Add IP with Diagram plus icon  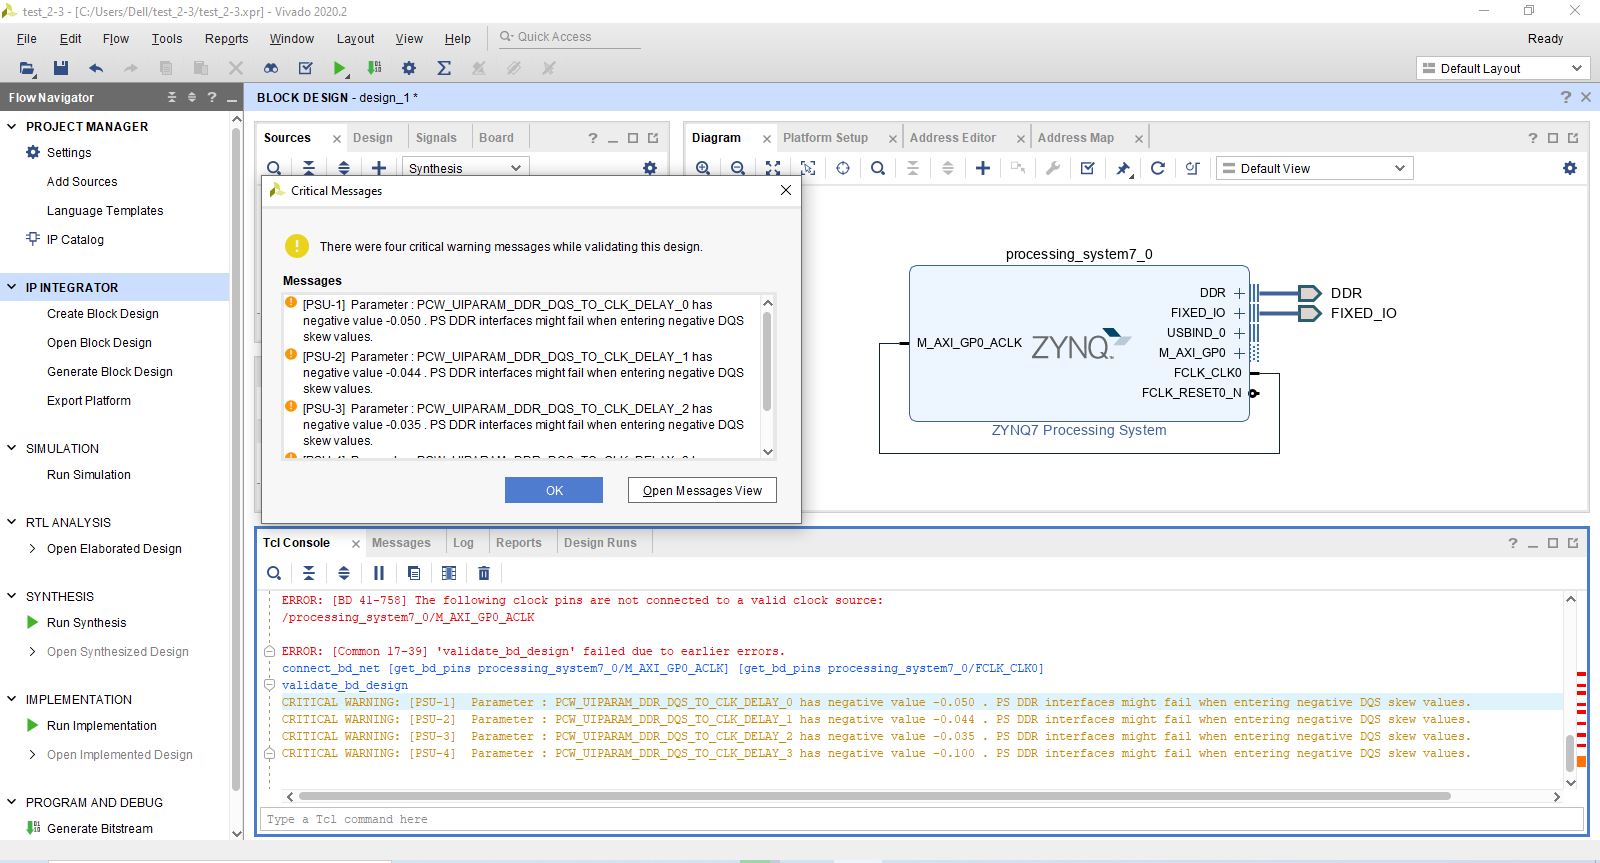click(983, 168)
